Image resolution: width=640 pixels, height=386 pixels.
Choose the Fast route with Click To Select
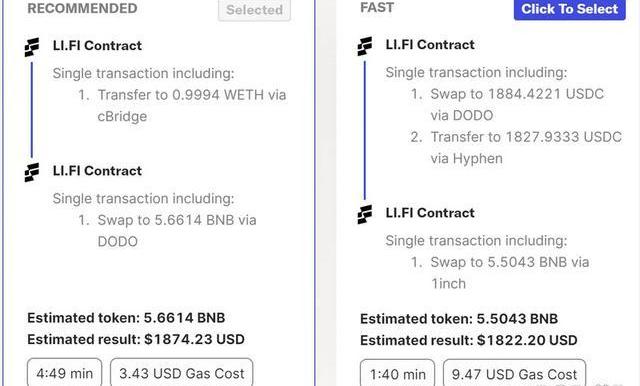570,9
